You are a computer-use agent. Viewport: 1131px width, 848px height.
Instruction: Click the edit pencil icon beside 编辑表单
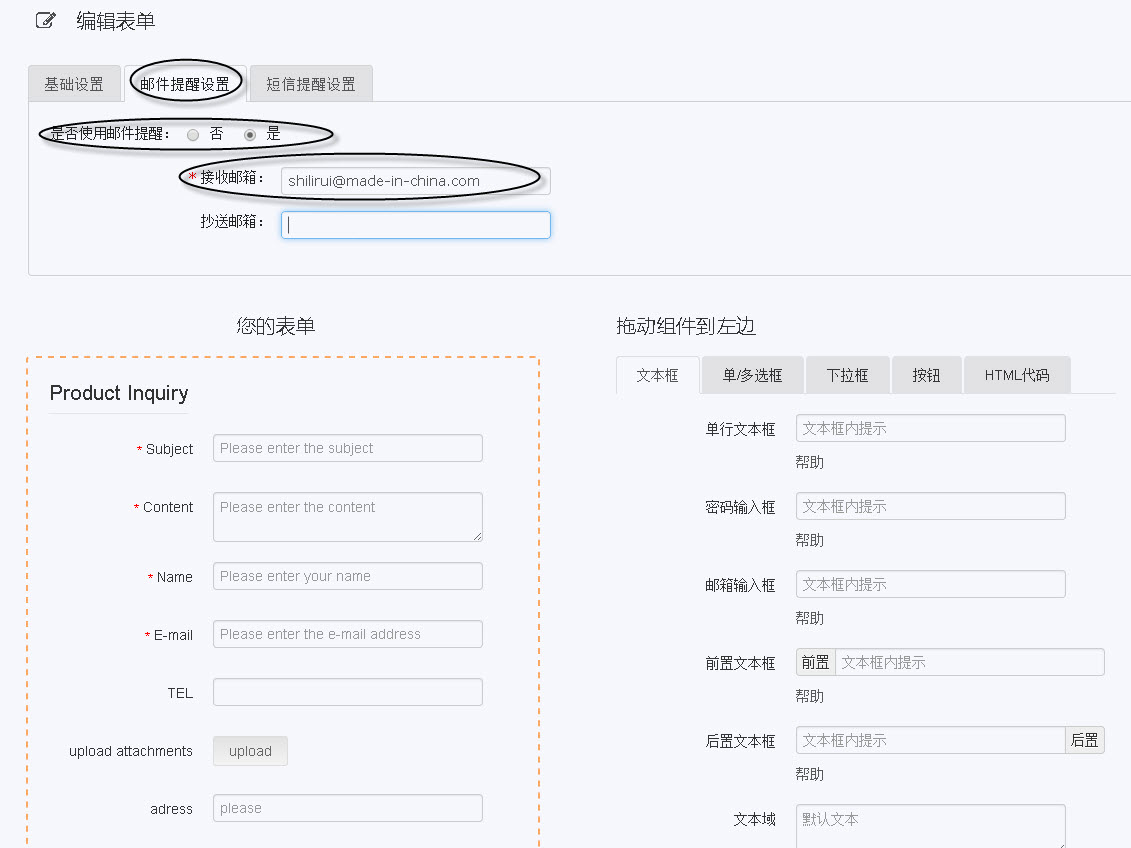(44, 19)
